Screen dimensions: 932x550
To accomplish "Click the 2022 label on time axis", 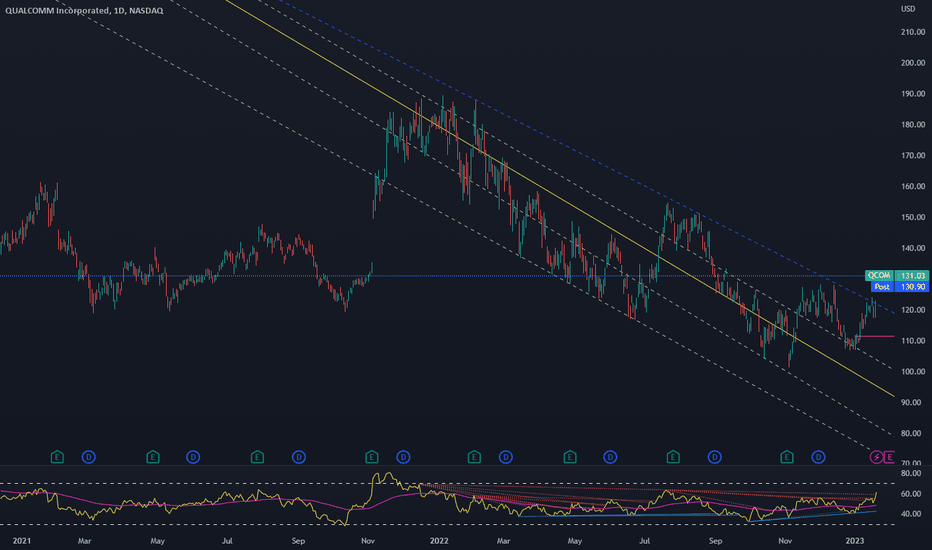I will coord(439,541).
